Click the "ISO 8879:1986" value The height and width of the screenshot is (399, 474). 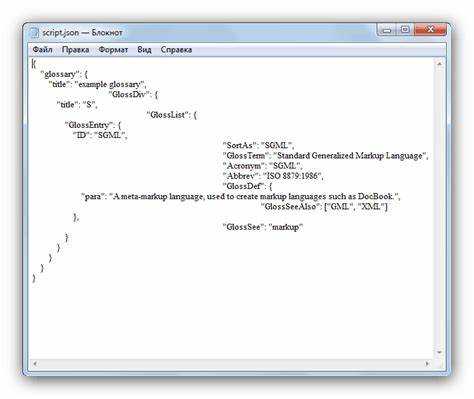292,176
